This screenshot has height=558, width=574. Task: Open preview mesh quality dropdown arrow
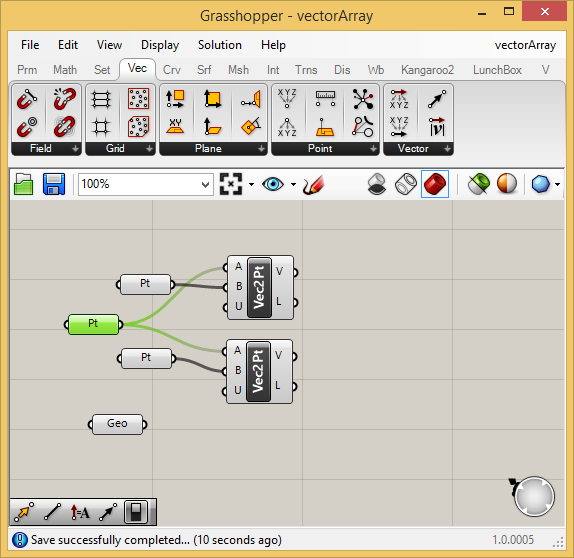click(x=557, y=184)
